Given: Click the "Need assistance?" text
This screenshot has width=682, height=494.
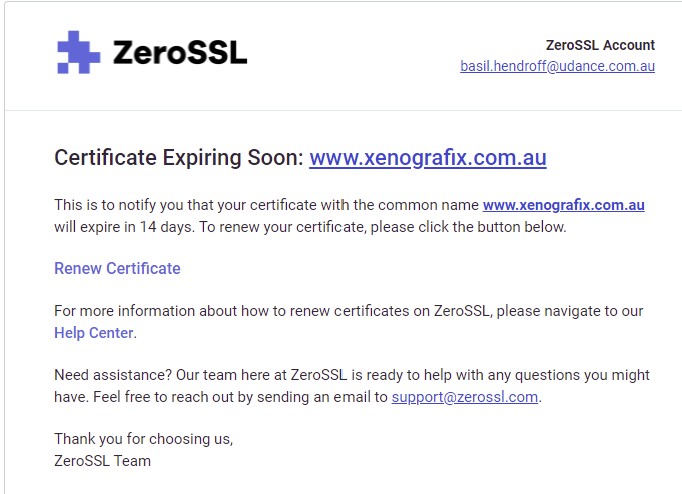Looking at the screenshot, I should point(113,375).
